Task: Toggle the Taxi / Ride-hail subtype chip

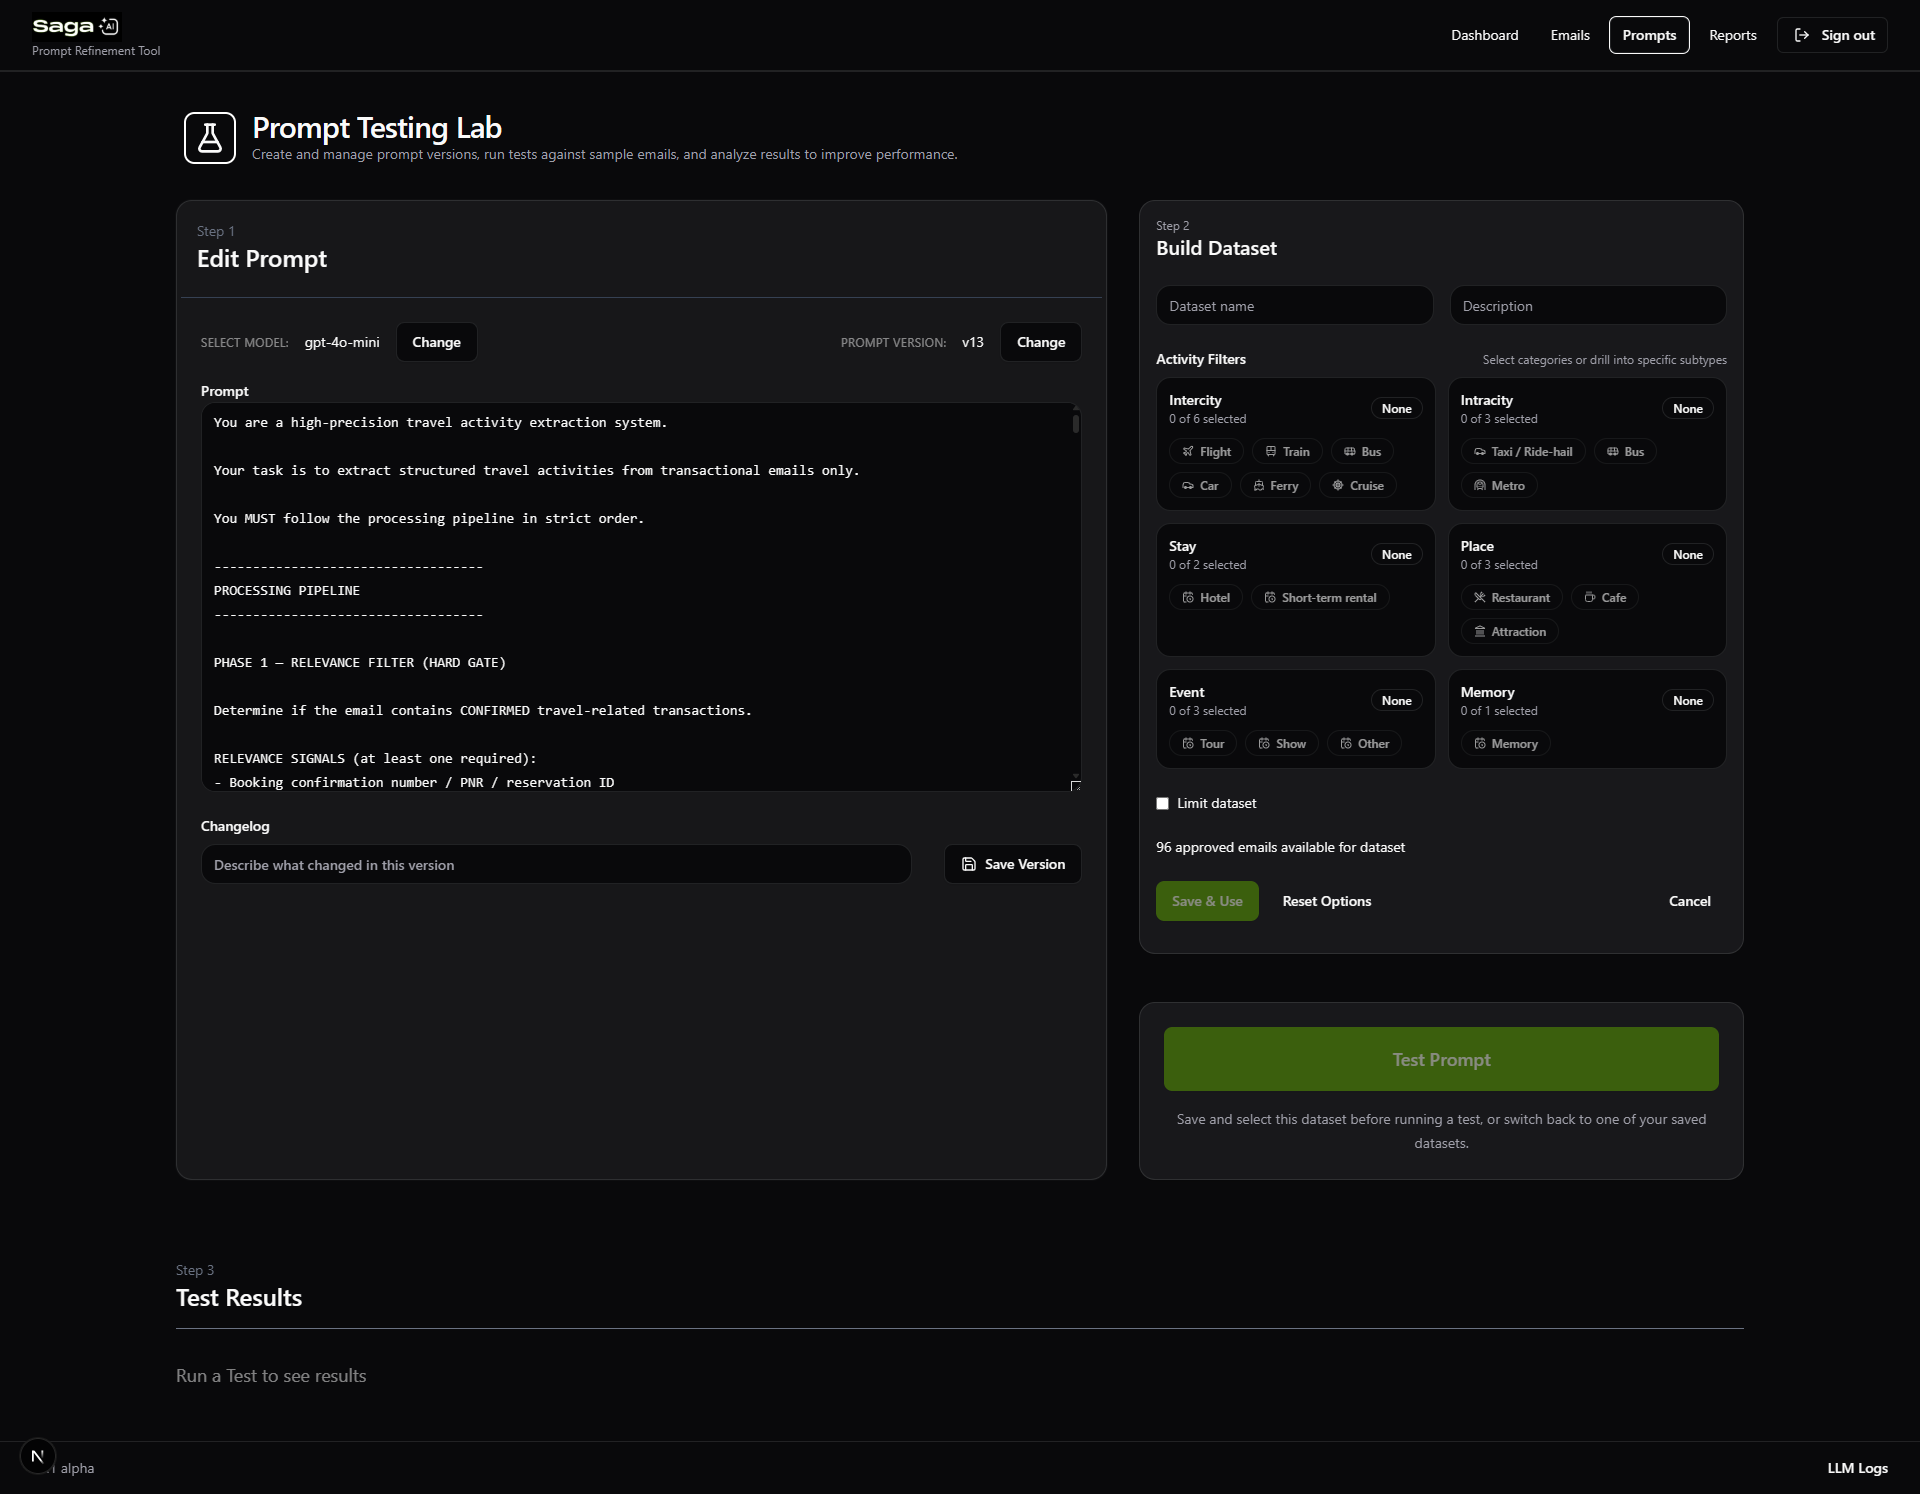Action: click(x=1523, y=452)
